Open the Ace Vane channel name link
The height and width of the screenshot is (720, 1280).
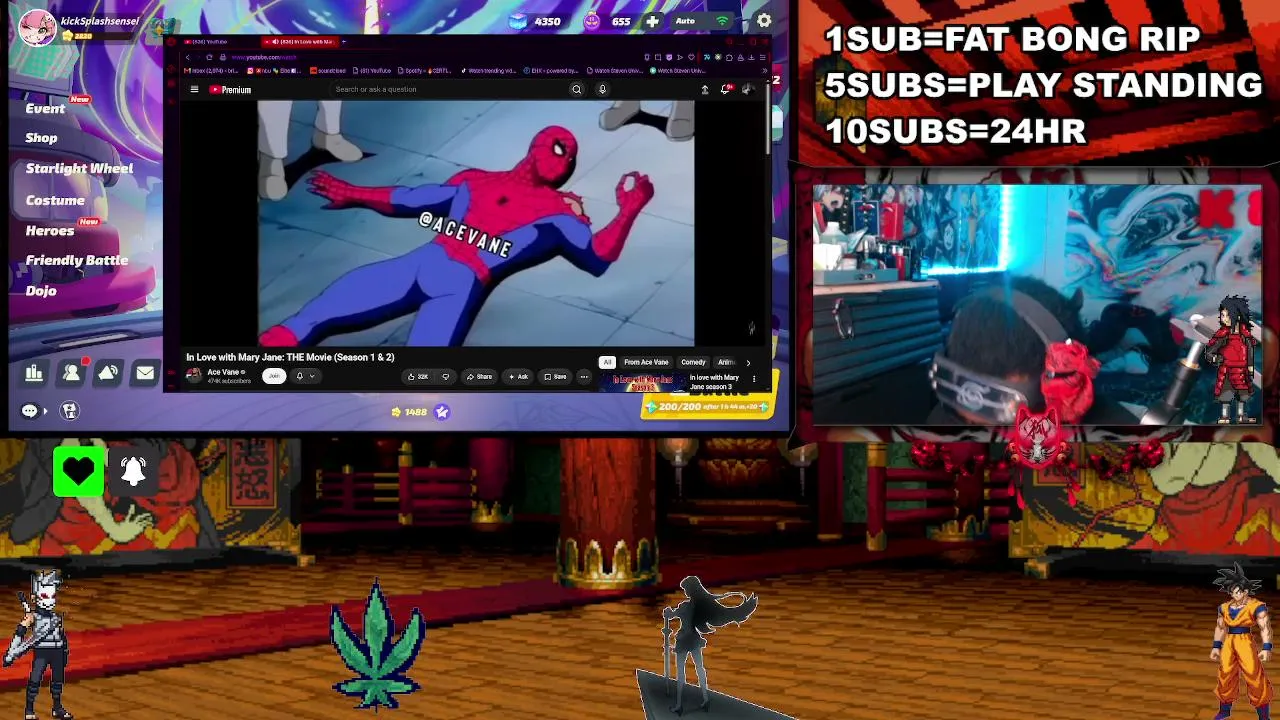coord(224,372)
